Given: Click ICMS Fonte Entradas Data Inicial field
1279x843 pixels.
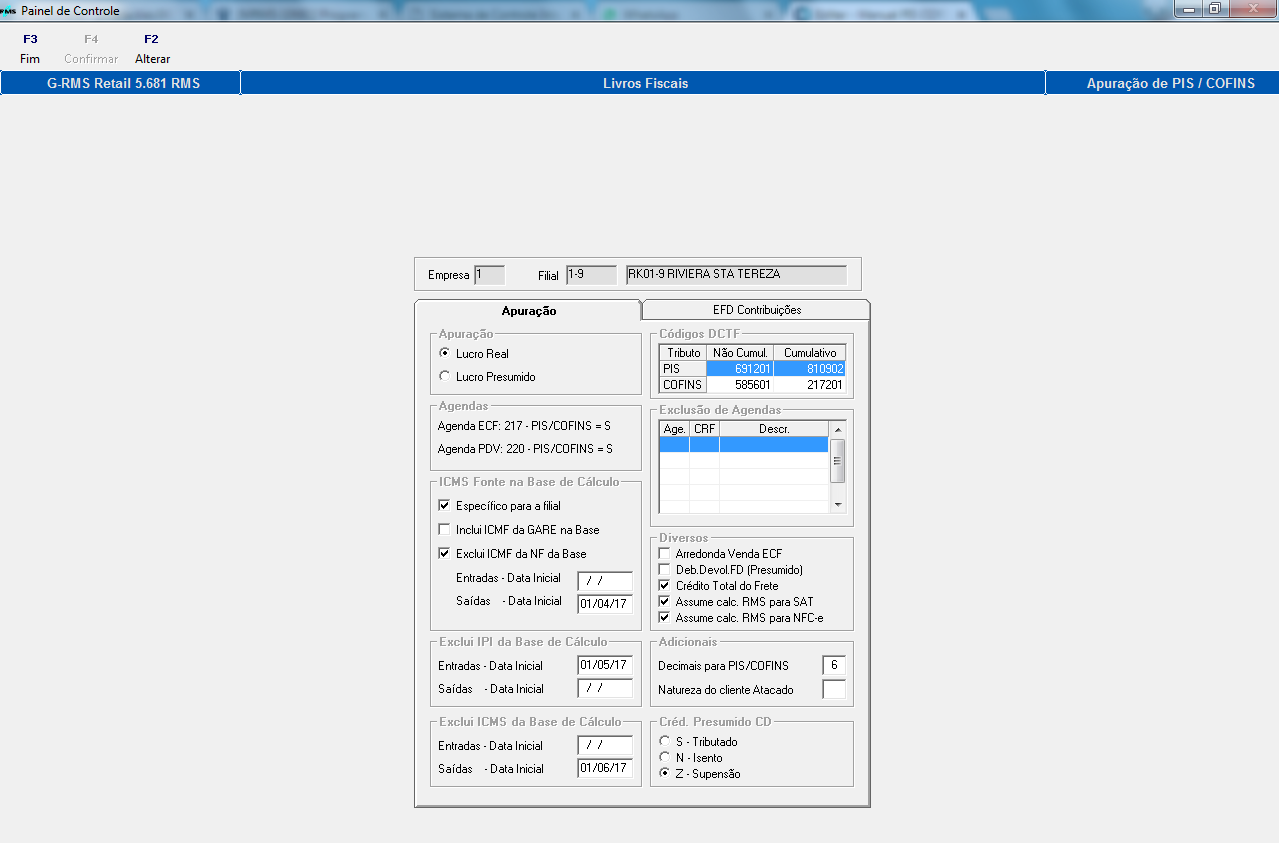Looking at the screenshot, I should pyautogui.click(x=605, y=581).
